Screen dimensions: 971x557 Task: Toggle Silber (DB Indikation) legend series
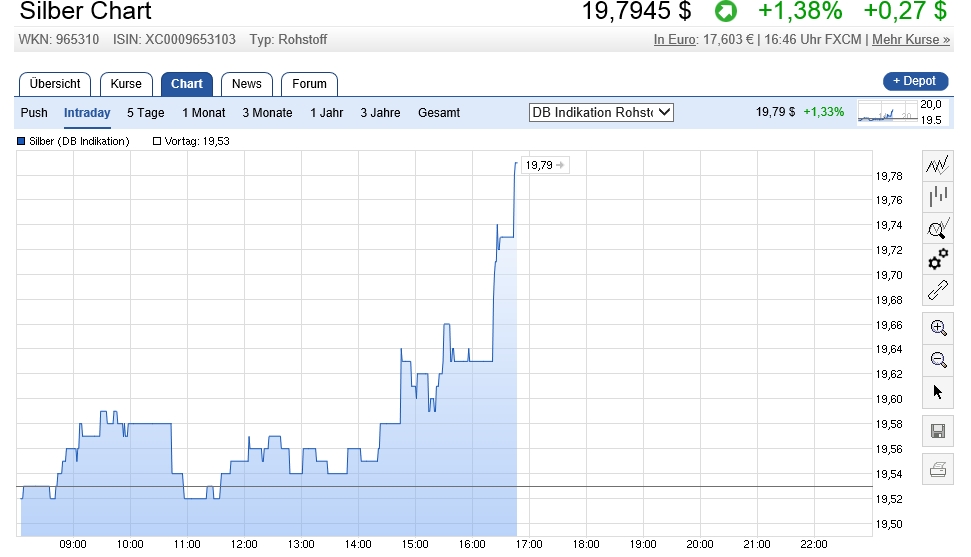[74, 141]
